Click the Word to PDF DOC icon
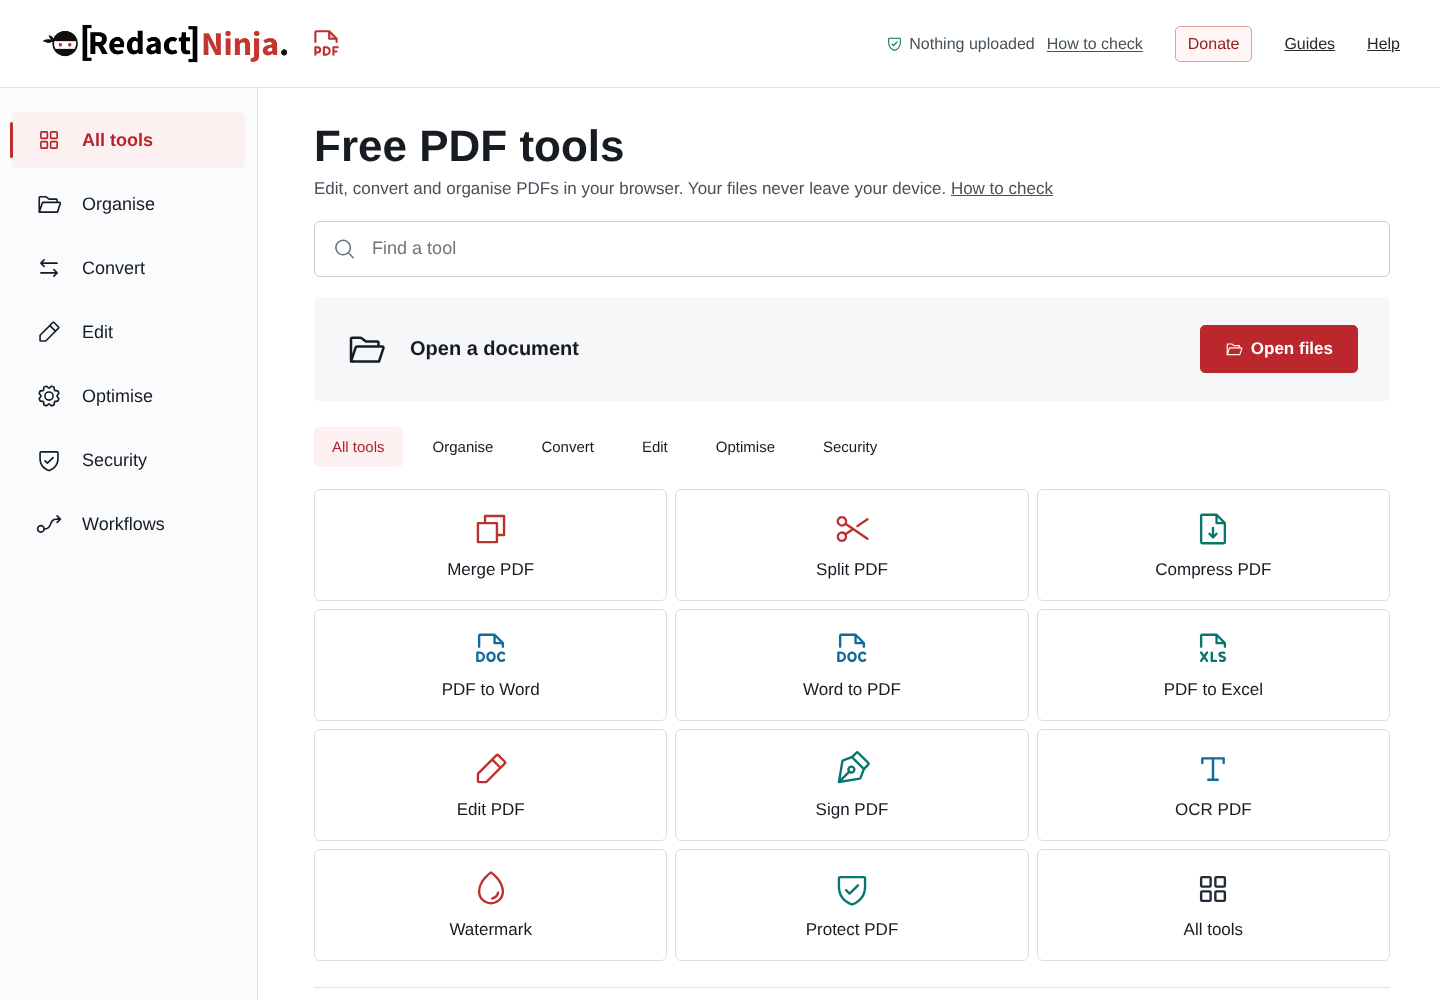Screen dimensions: 1440x1000 tap(852, 649)
